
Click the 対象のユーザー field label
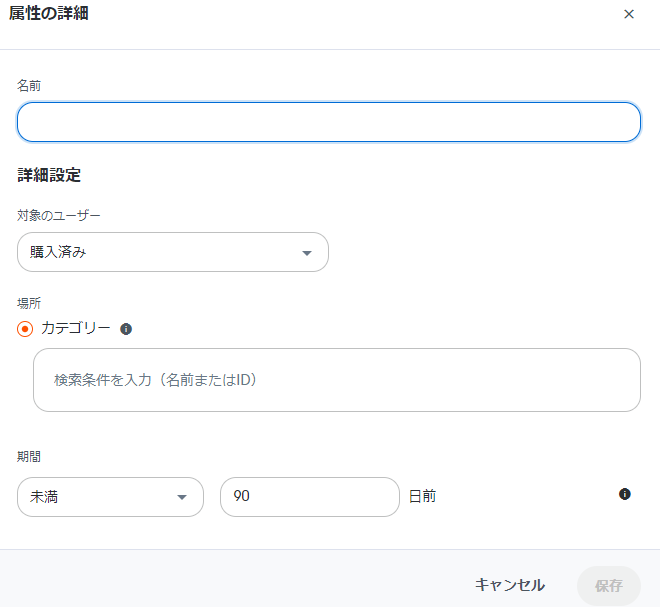(x=59, y=215)
